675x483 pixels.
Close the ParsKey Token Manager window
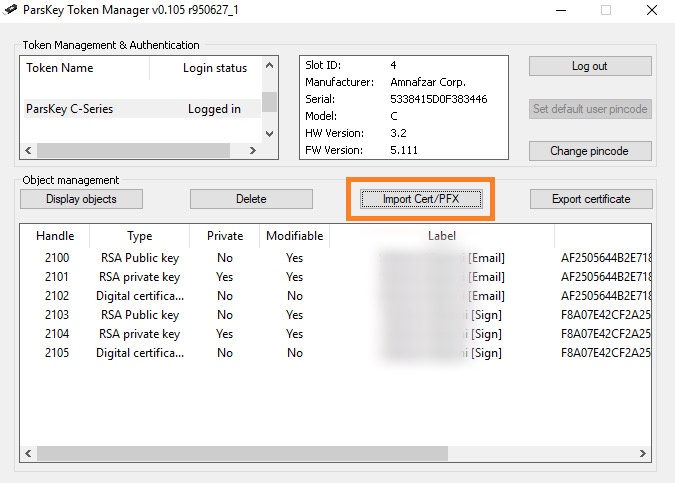click(x=652, y=10)
